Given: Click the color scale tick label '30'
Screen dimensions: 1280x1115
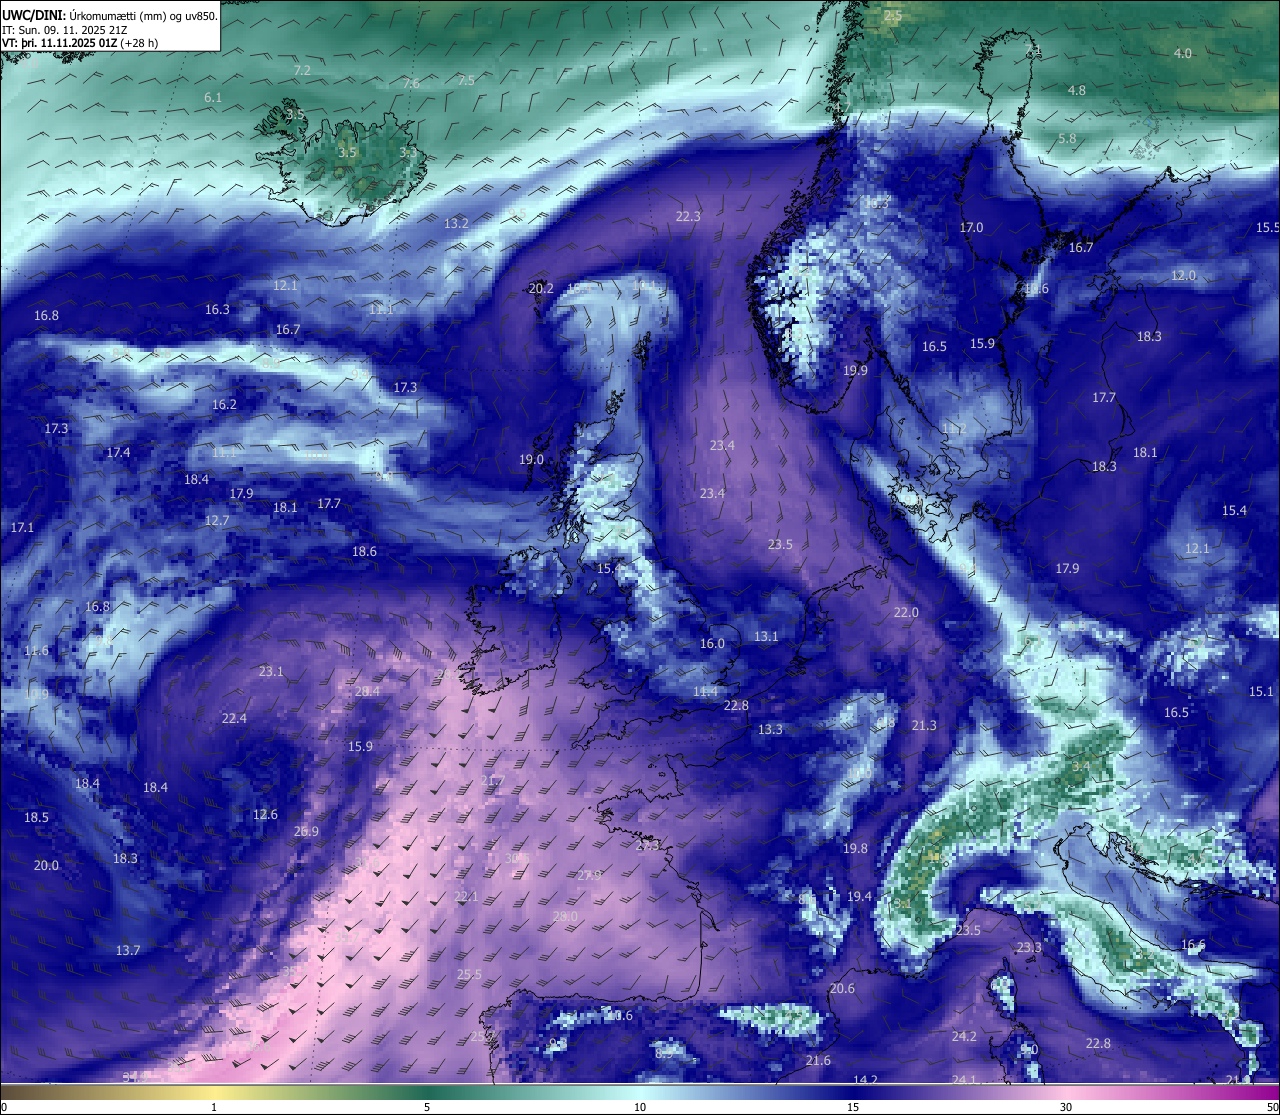Looking at the screenshot, I should pos(1066,1107).
